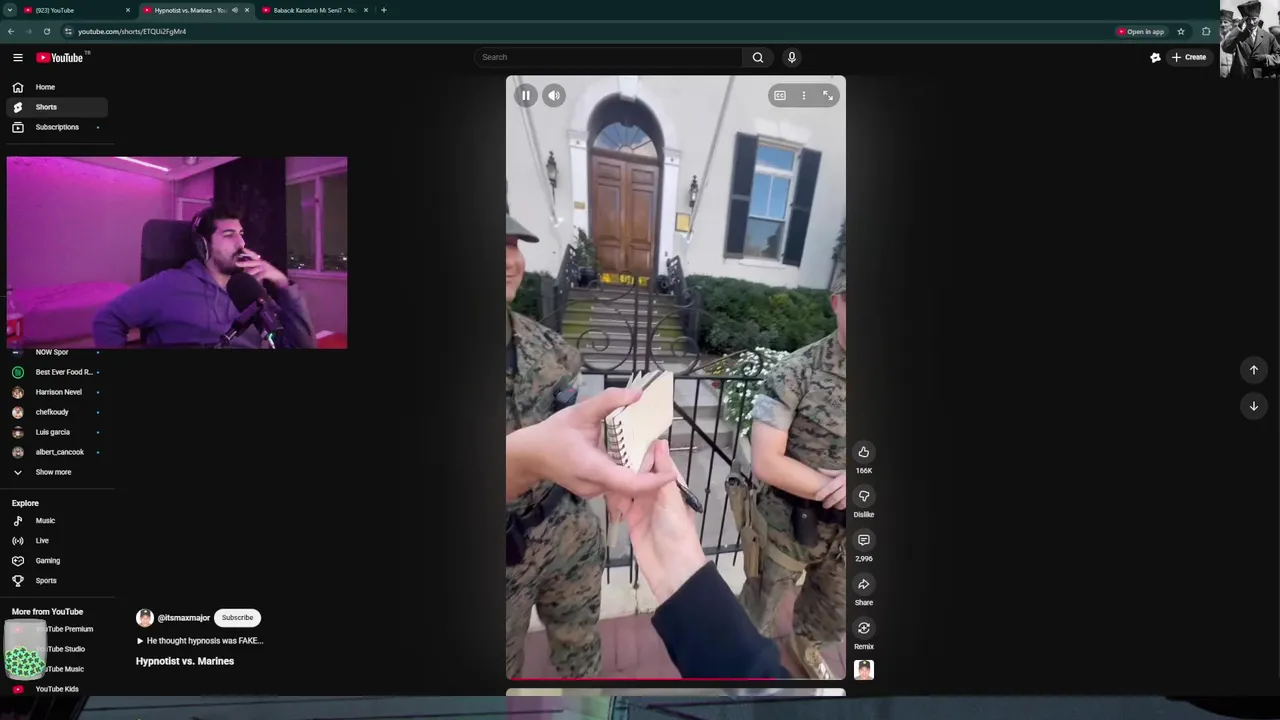1280x720 pixels.
Task: Open Luis garcia channel
Action: pyautogui.click(x=56, y=432)
